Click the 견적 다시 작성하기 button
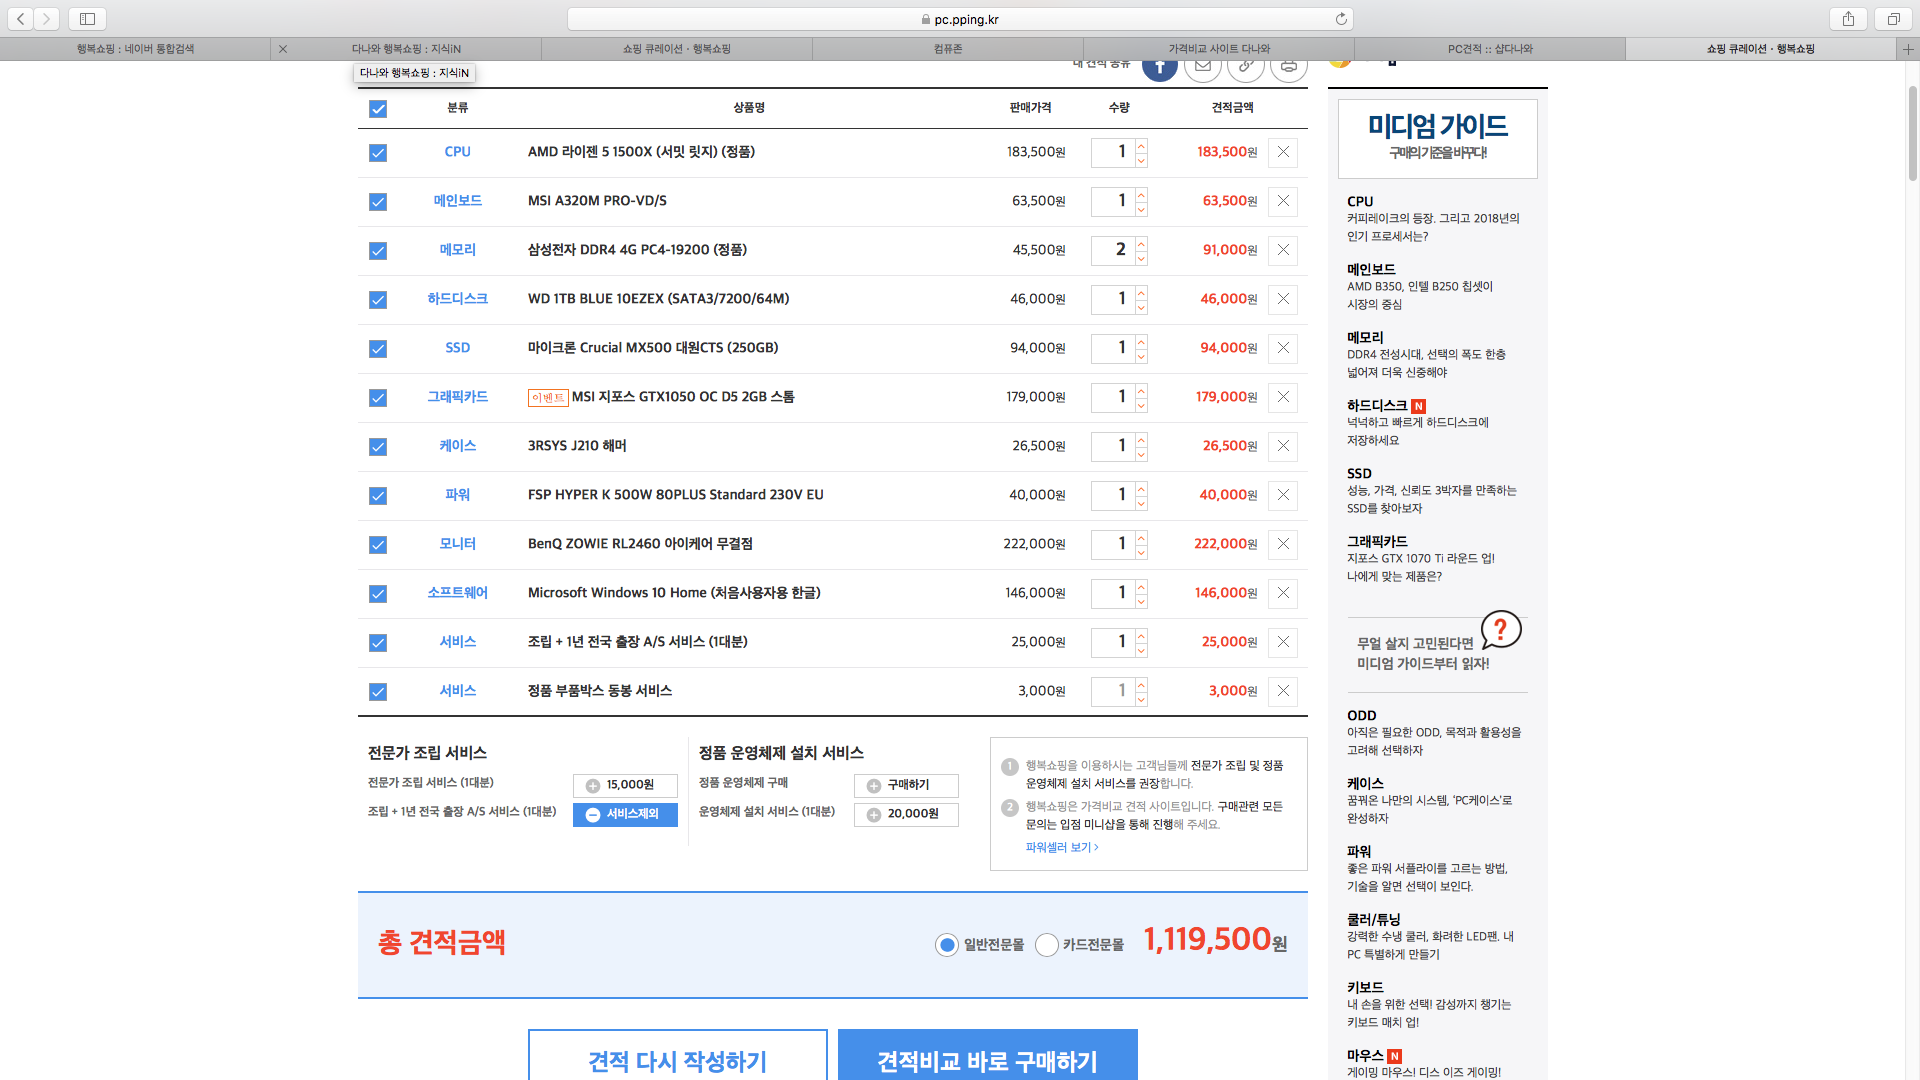 pos(678,1055)
